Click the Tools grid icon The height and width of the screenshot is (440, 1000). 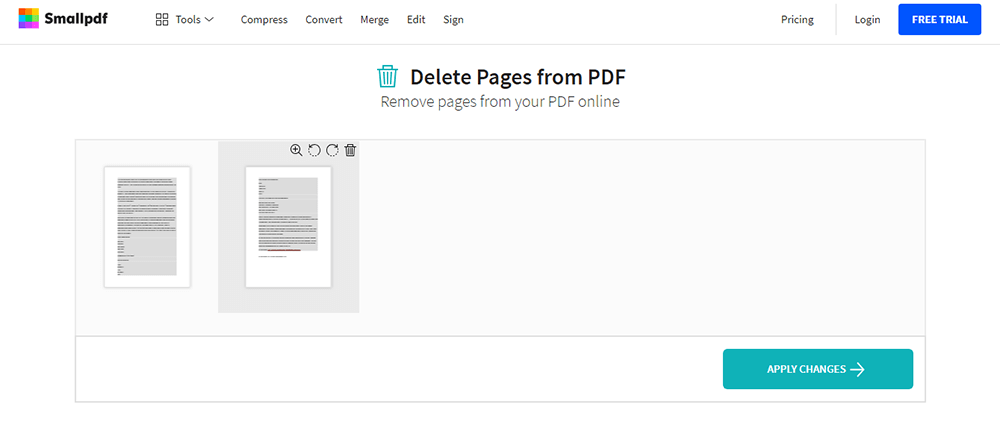[x=162, y=20]
